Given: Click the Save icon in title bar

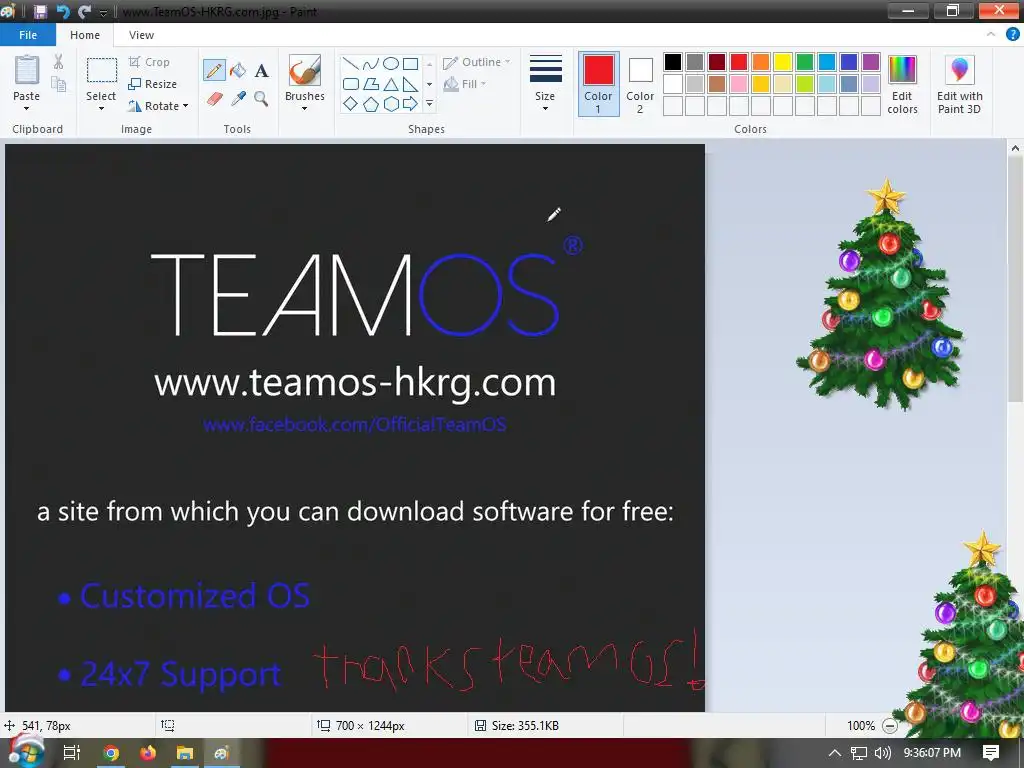Looking at the screenshot, I should tap(40, 11).
